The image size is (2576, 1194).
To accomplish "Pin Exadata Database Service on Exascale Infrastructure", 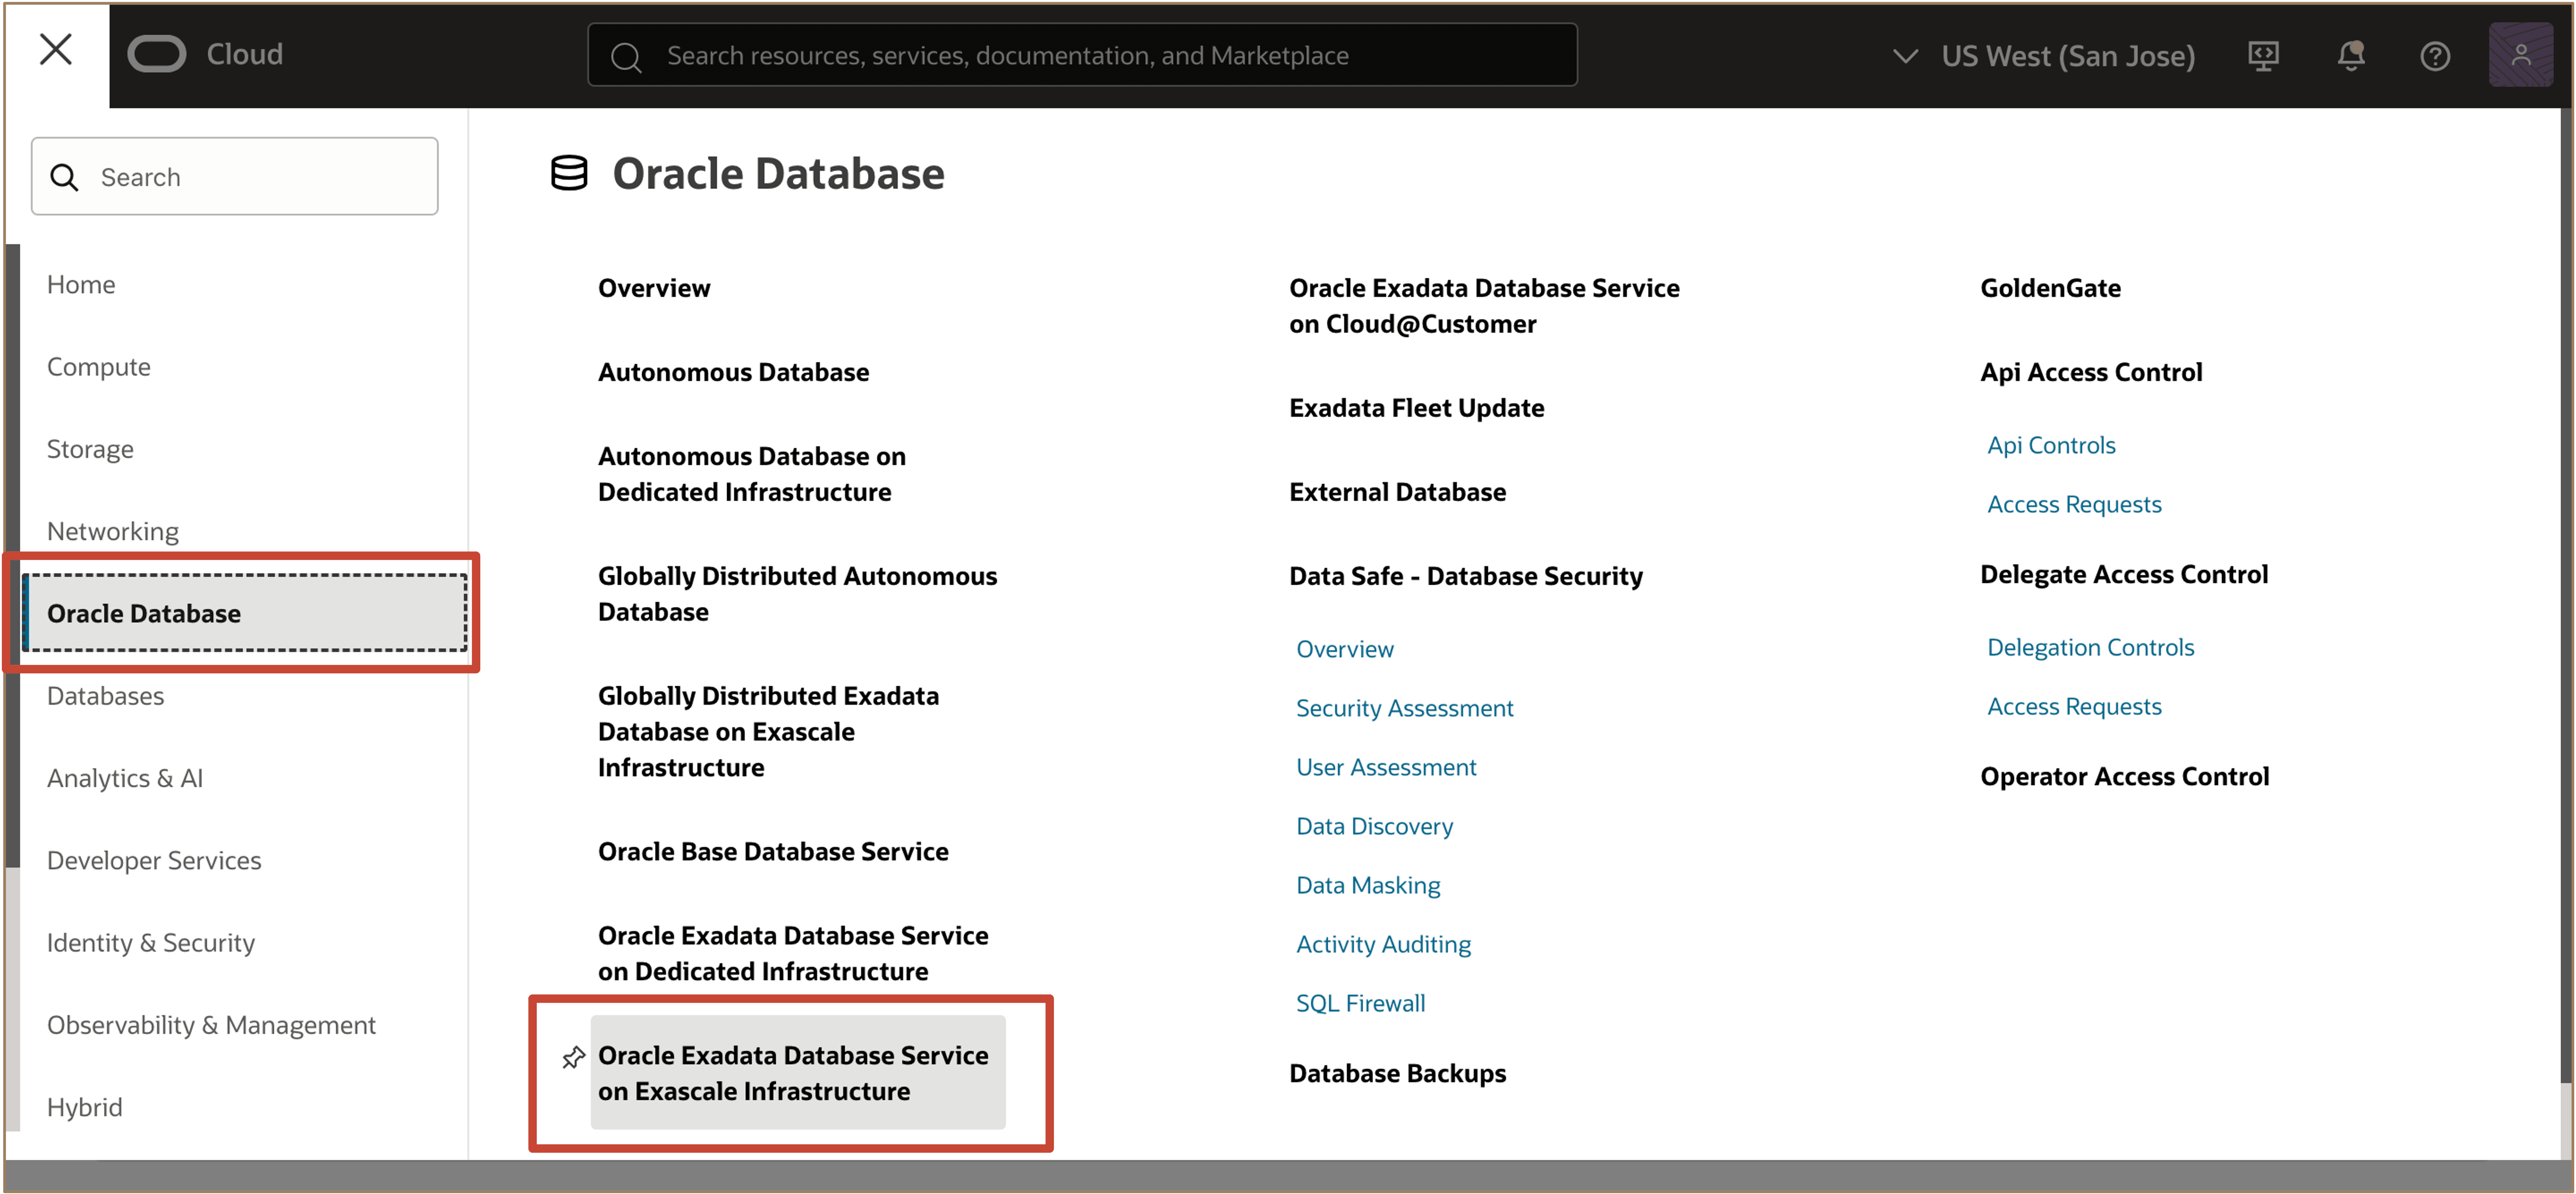I will coord(573,1056).
